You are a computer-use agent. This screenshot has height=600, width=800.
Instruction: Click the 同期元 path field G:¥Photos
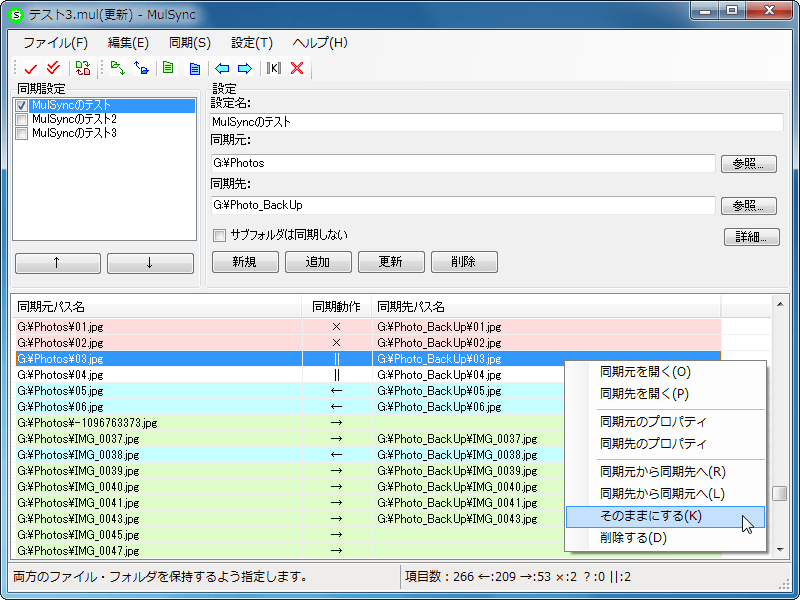pyautogui.click(x=463, y=163)
